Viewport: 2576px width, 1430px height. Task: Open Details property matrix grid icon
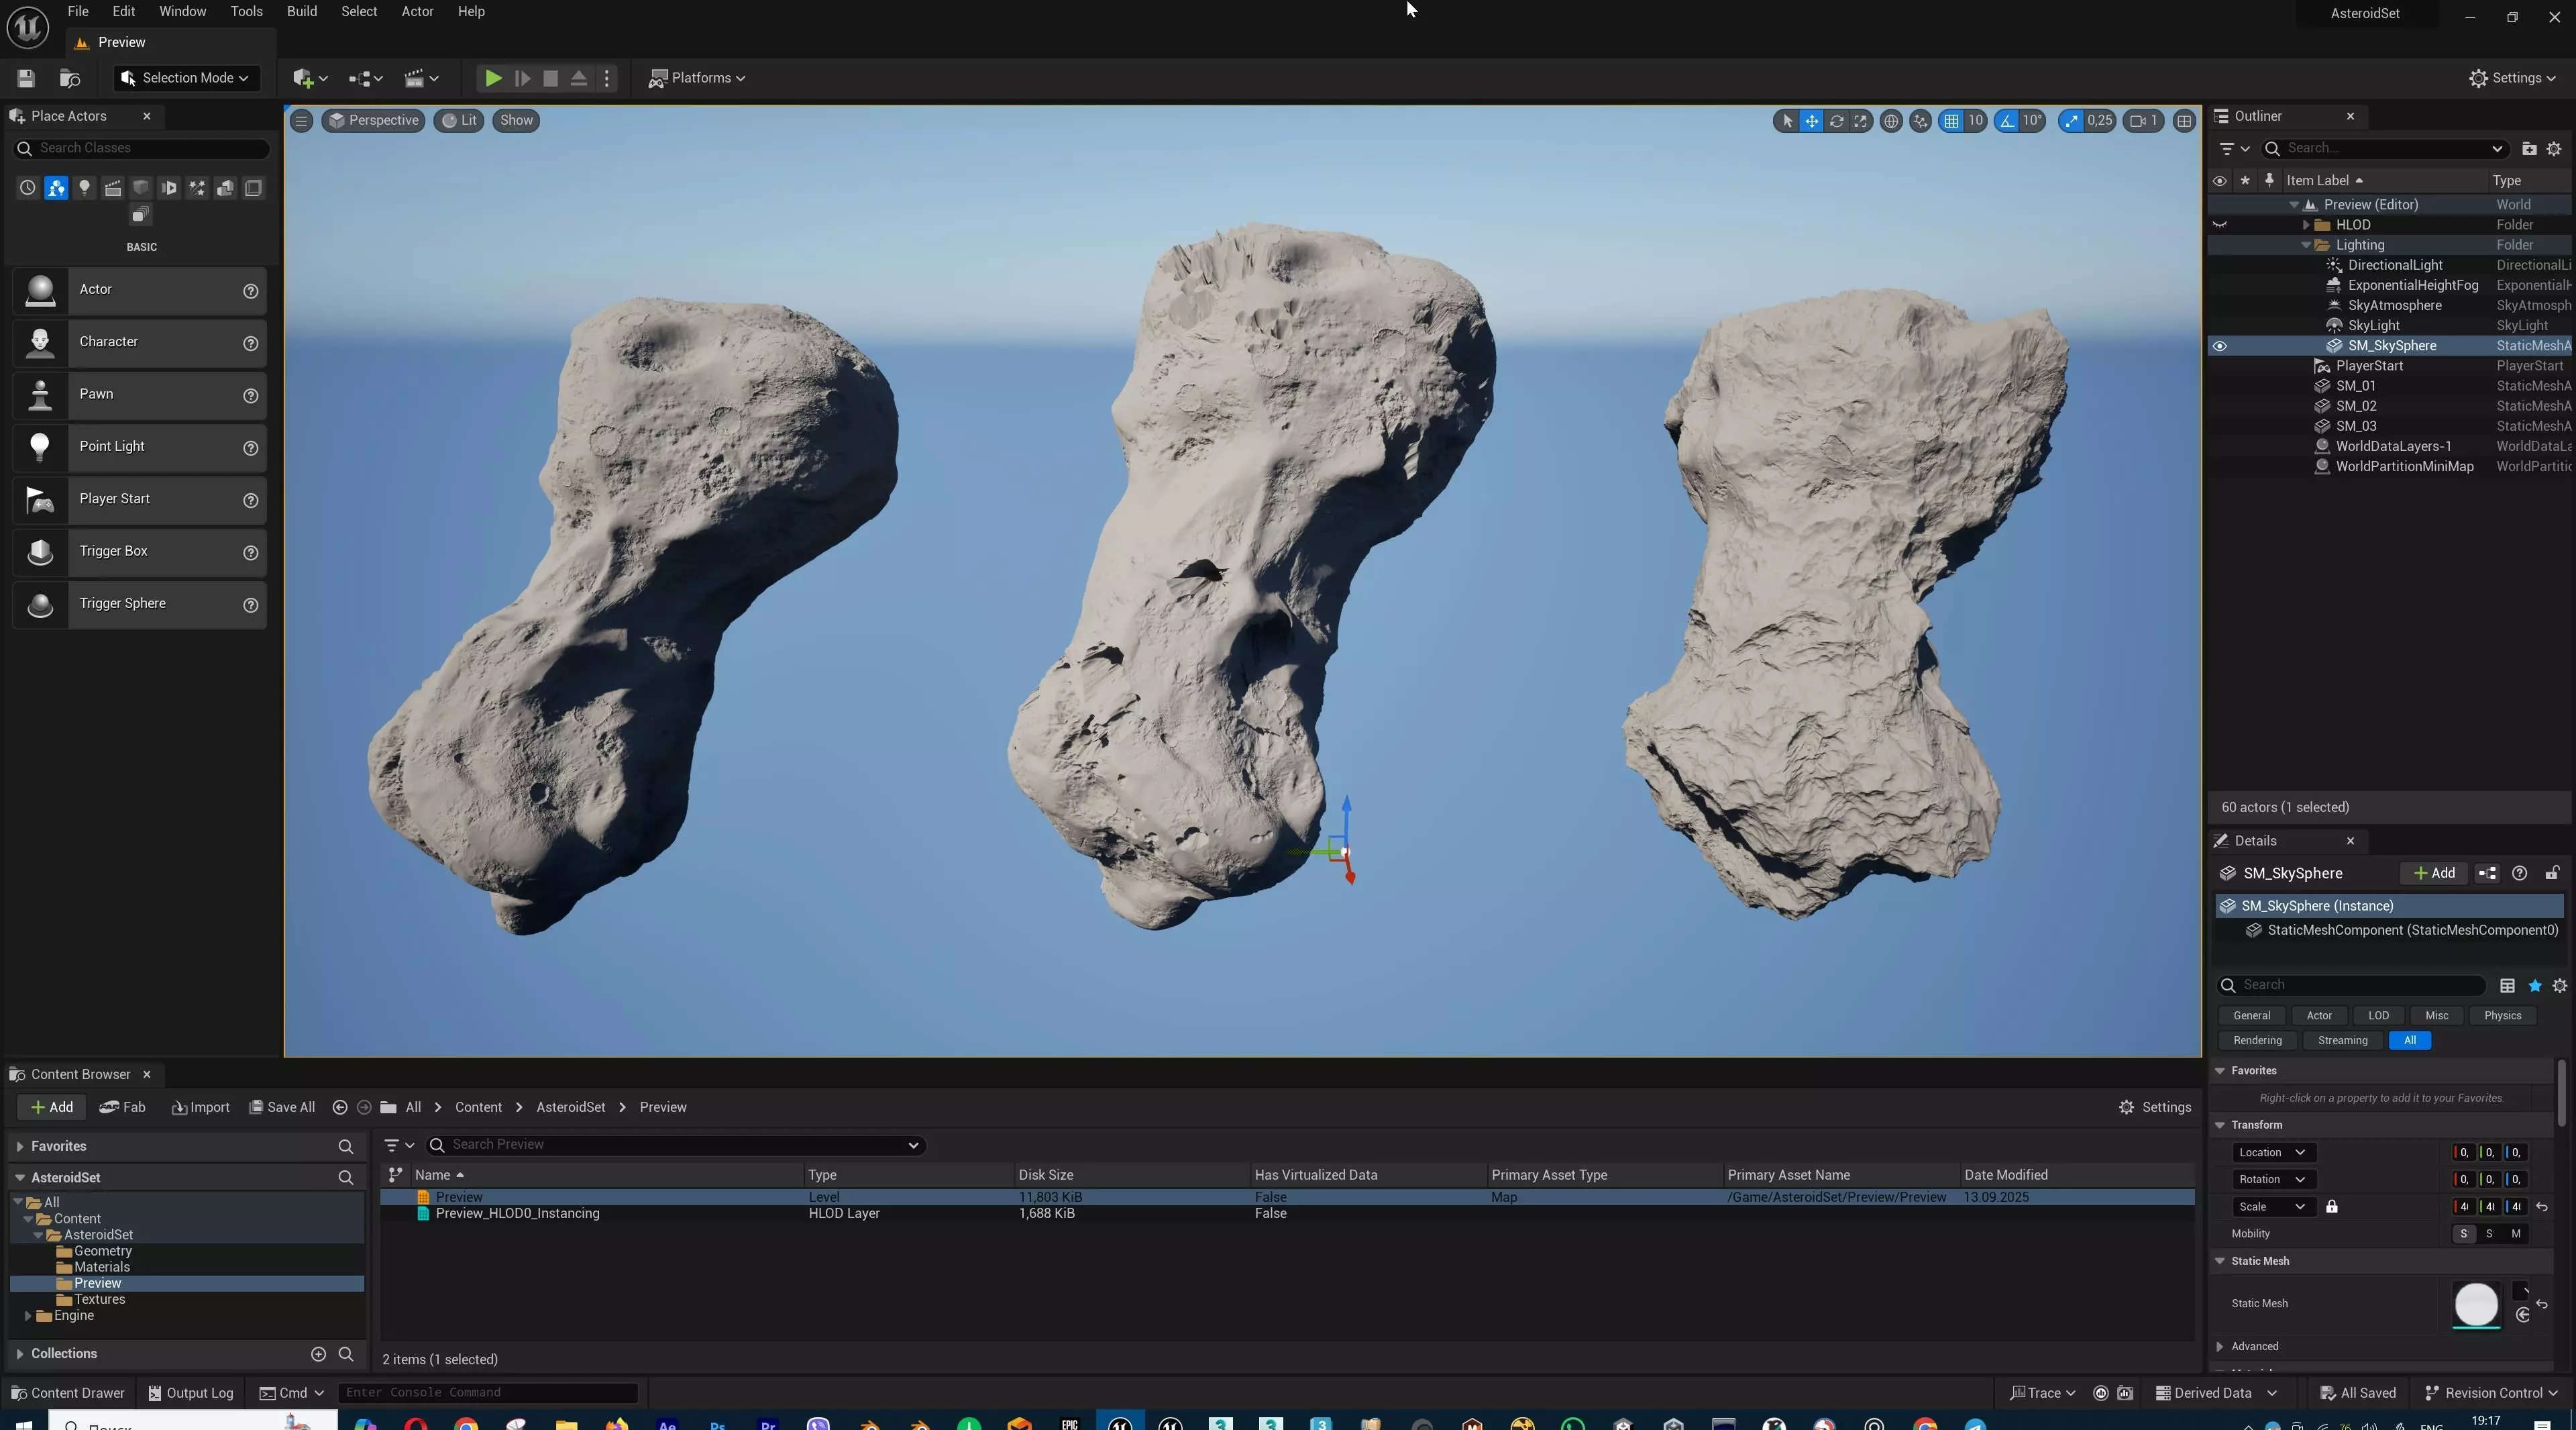pyautogui.click(x=2507, y=986)
